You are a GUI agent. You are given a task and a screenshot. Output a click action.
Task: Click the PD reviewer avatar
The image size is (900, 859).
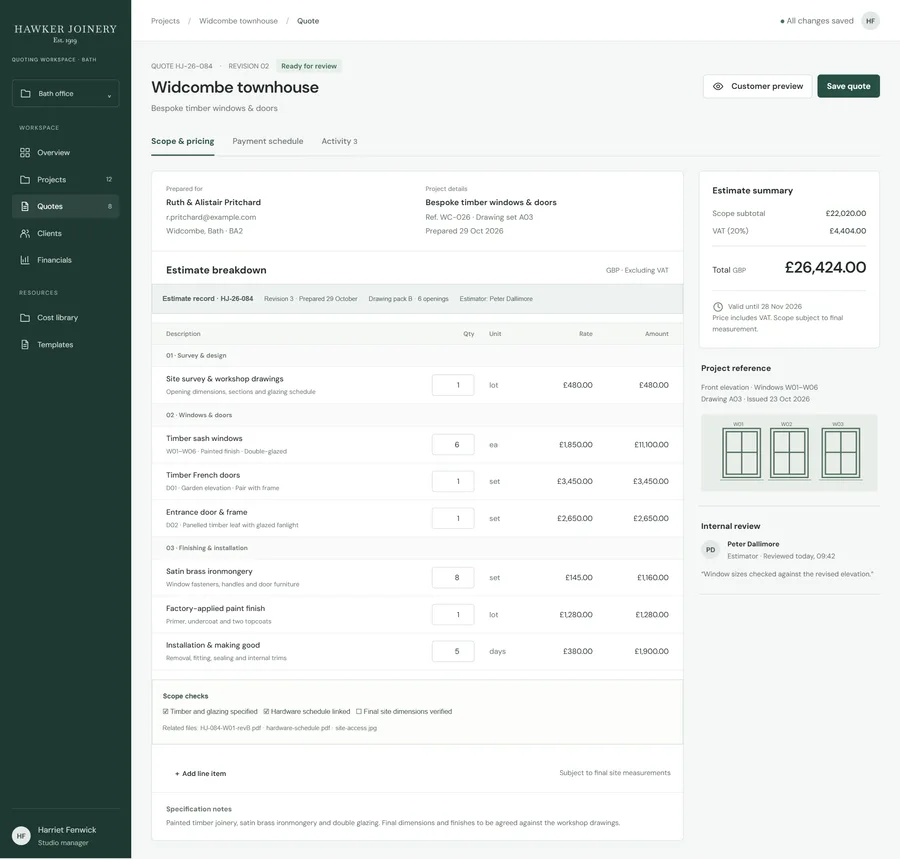point(711,550)
